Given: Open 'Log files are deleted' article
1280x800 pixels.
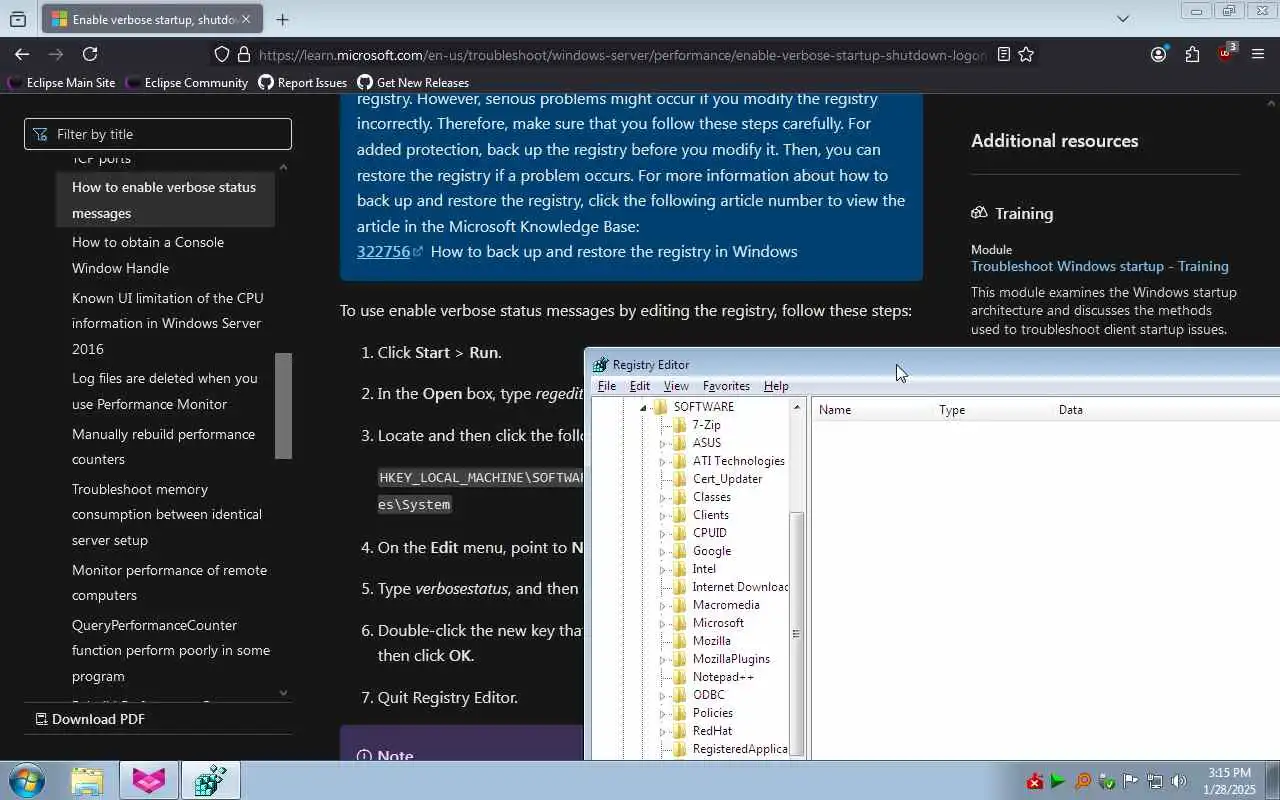Looking at the screenshot, I should (165, 391).
